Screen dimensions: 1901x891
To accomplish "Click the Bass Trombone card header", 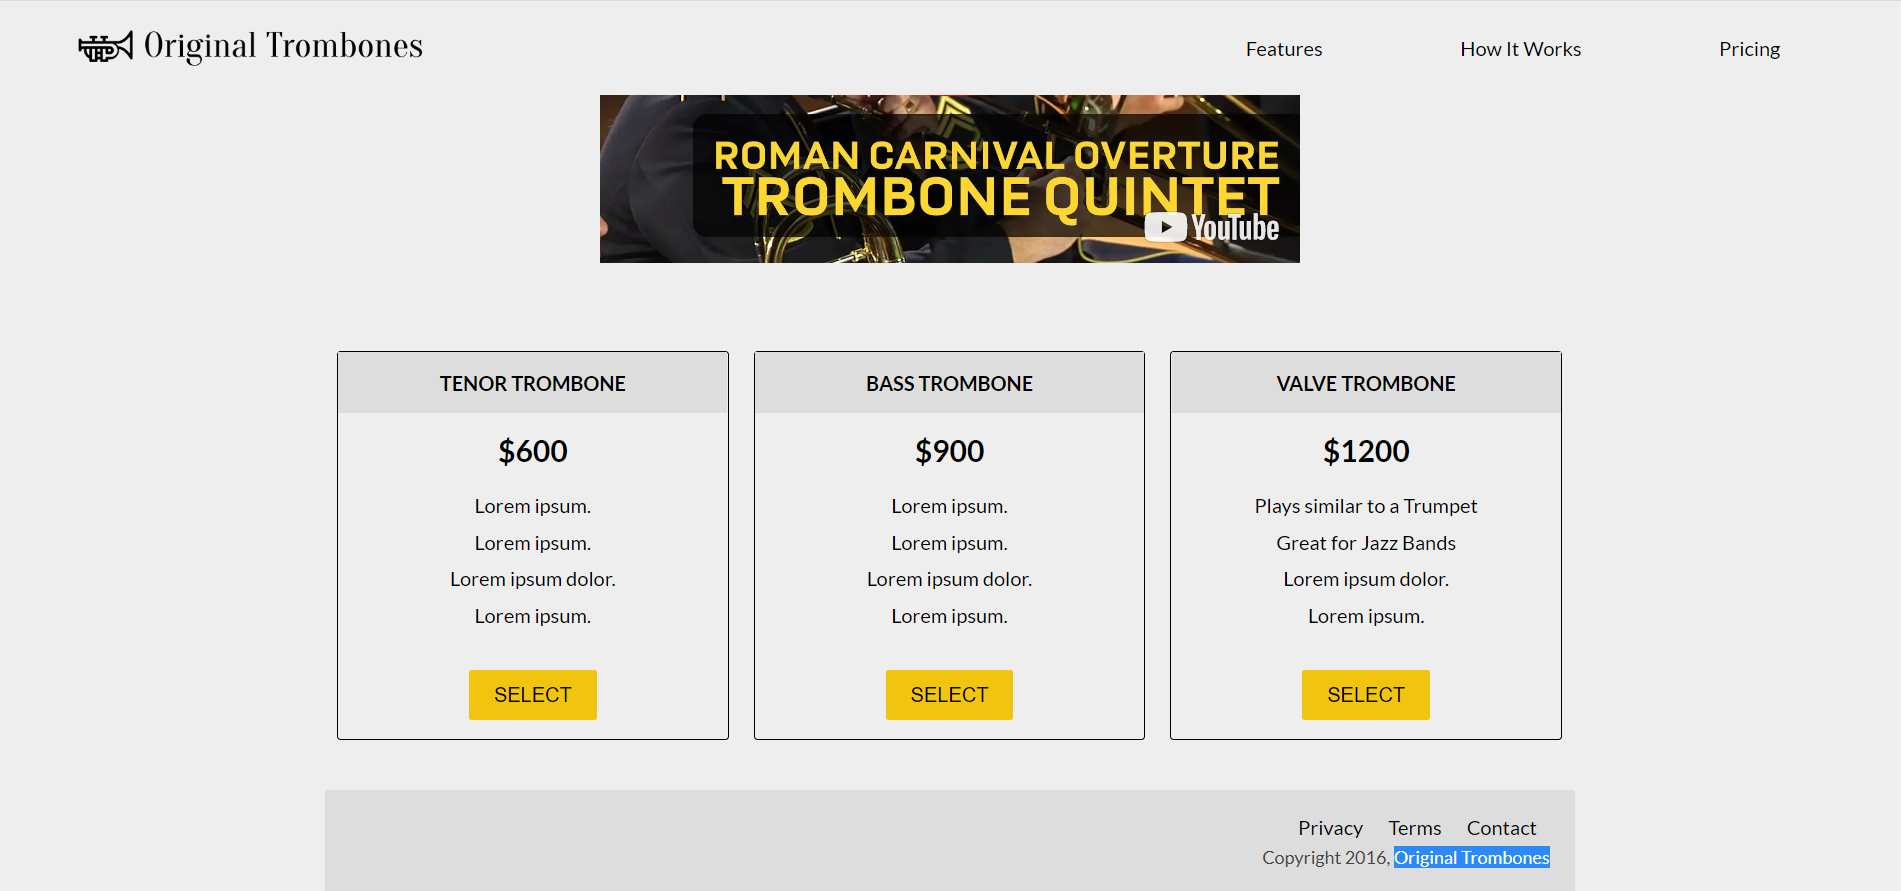I will tap(949, 382).
